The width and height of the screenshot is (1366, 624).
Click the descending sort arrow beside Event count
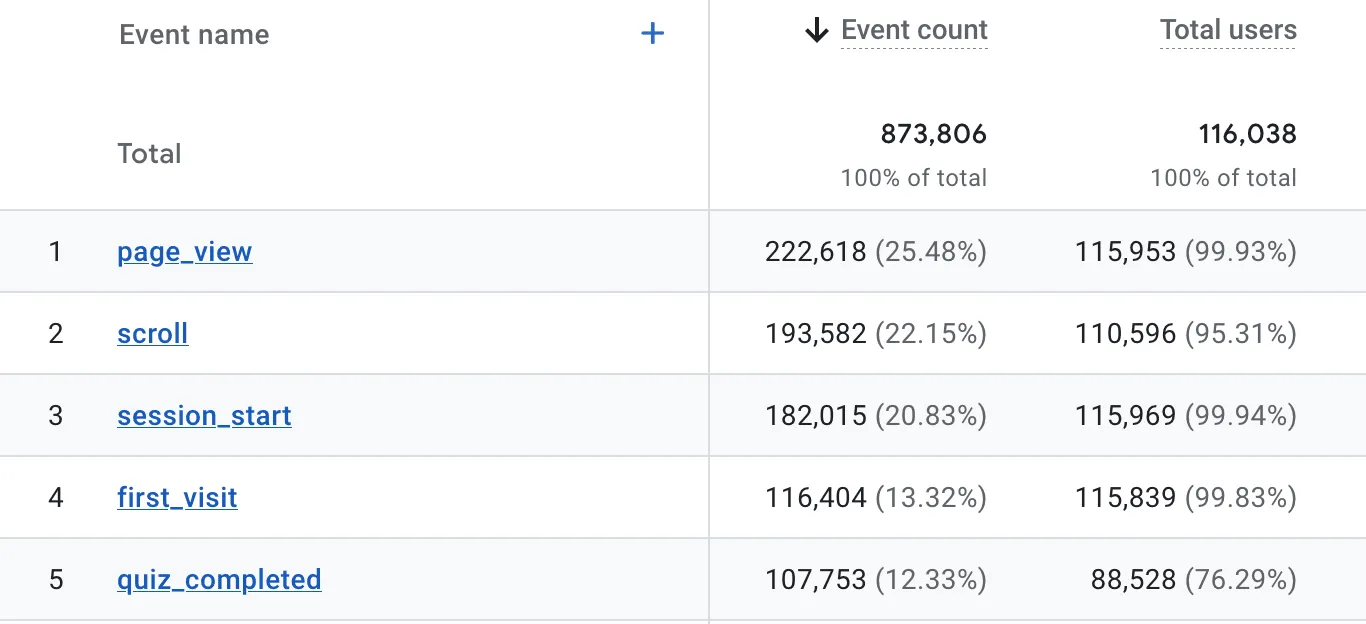(x=817, y=32)
